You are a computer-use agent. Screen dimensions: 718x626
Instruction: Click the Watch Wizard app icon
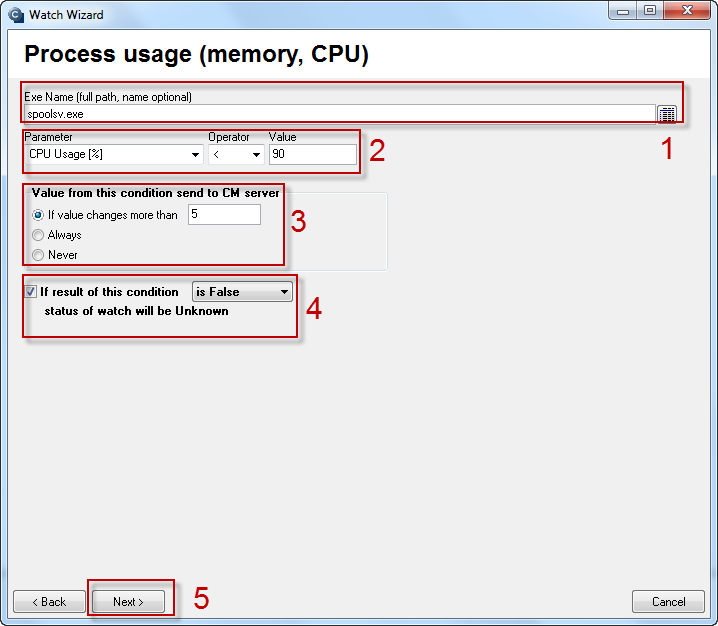click(16, 15)
